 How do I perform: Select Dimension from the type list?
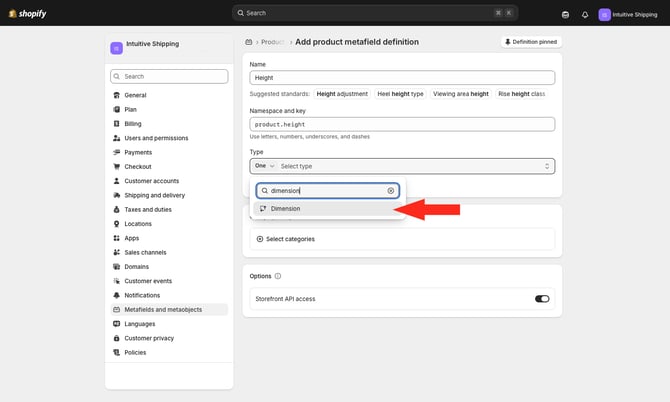(285, 209)
